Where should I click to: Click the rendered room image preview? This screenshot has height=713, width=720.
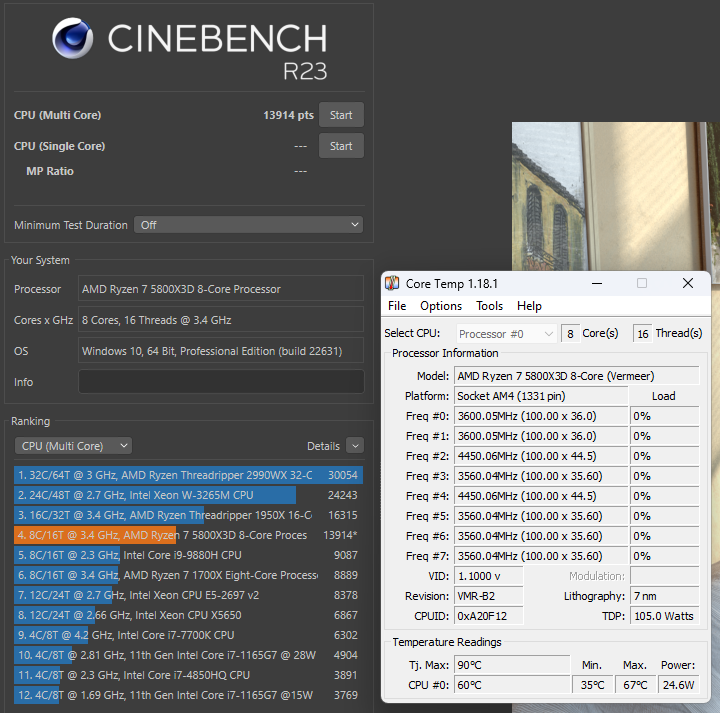pyautogui.click(x=615, y=196)
